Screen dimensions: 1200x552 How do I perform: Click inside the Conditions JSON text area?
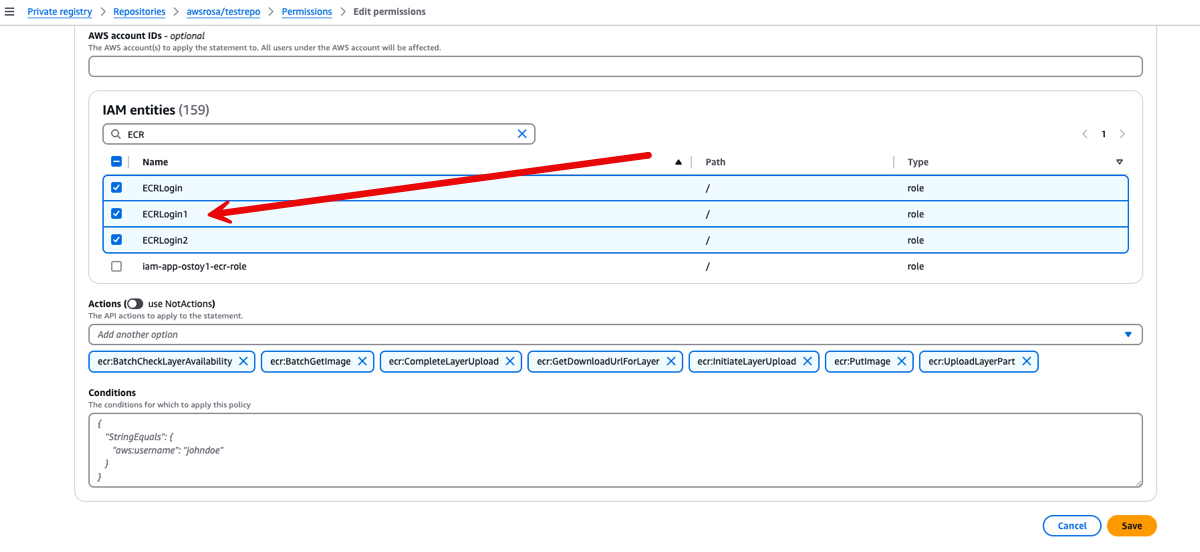click(615, 450)
